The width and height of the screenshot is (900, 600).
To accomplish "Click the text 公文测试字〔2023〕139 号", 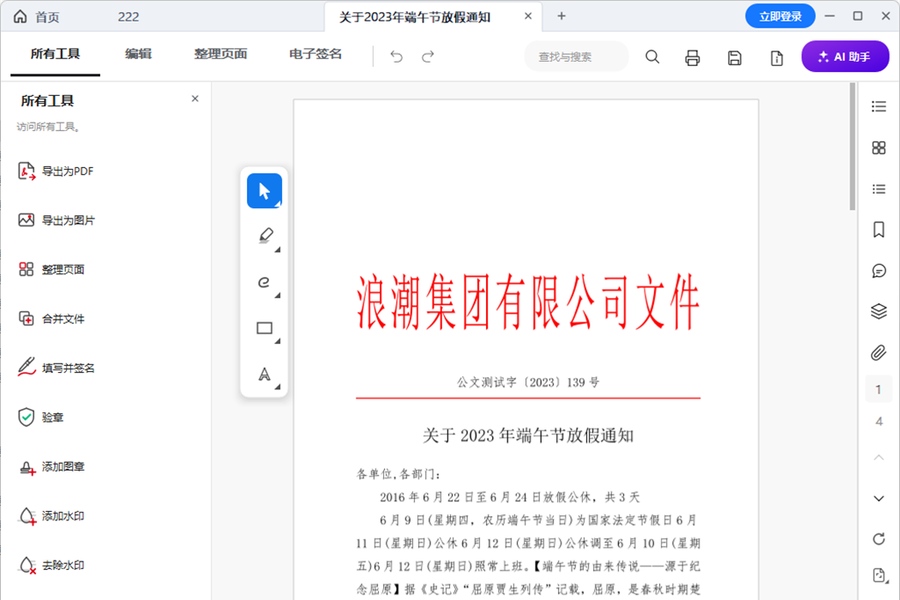I will tap(528, 382).
